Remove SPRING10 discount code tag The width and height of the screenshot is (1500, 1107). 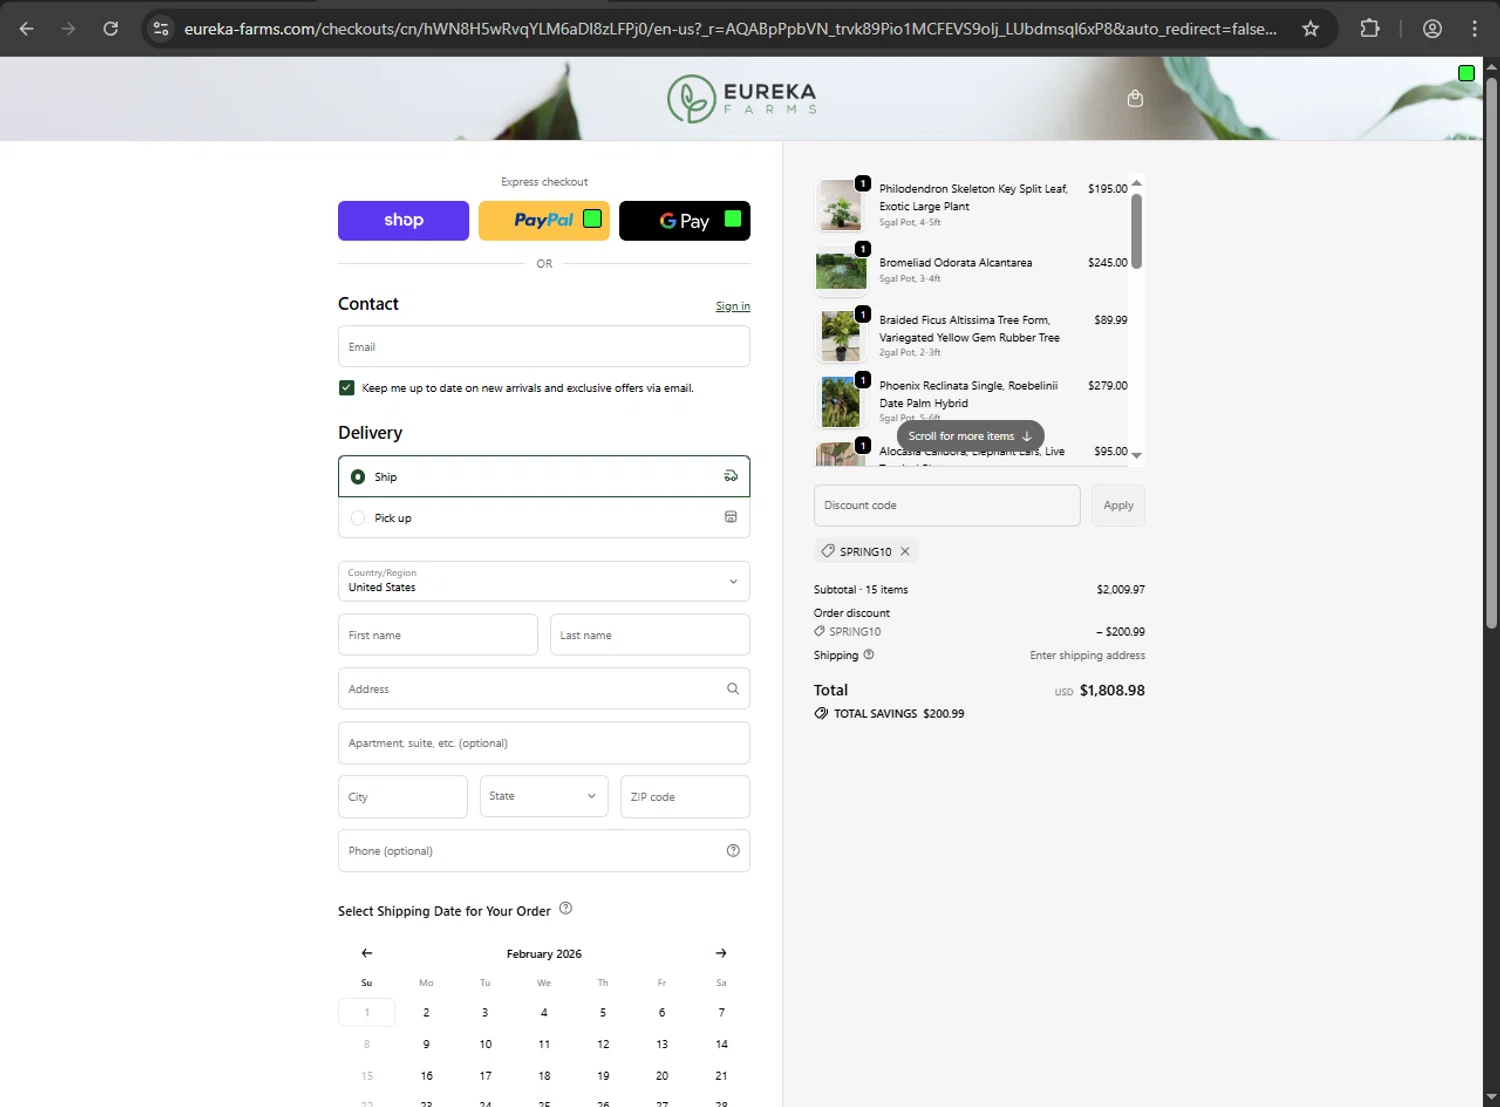point(905,551)
